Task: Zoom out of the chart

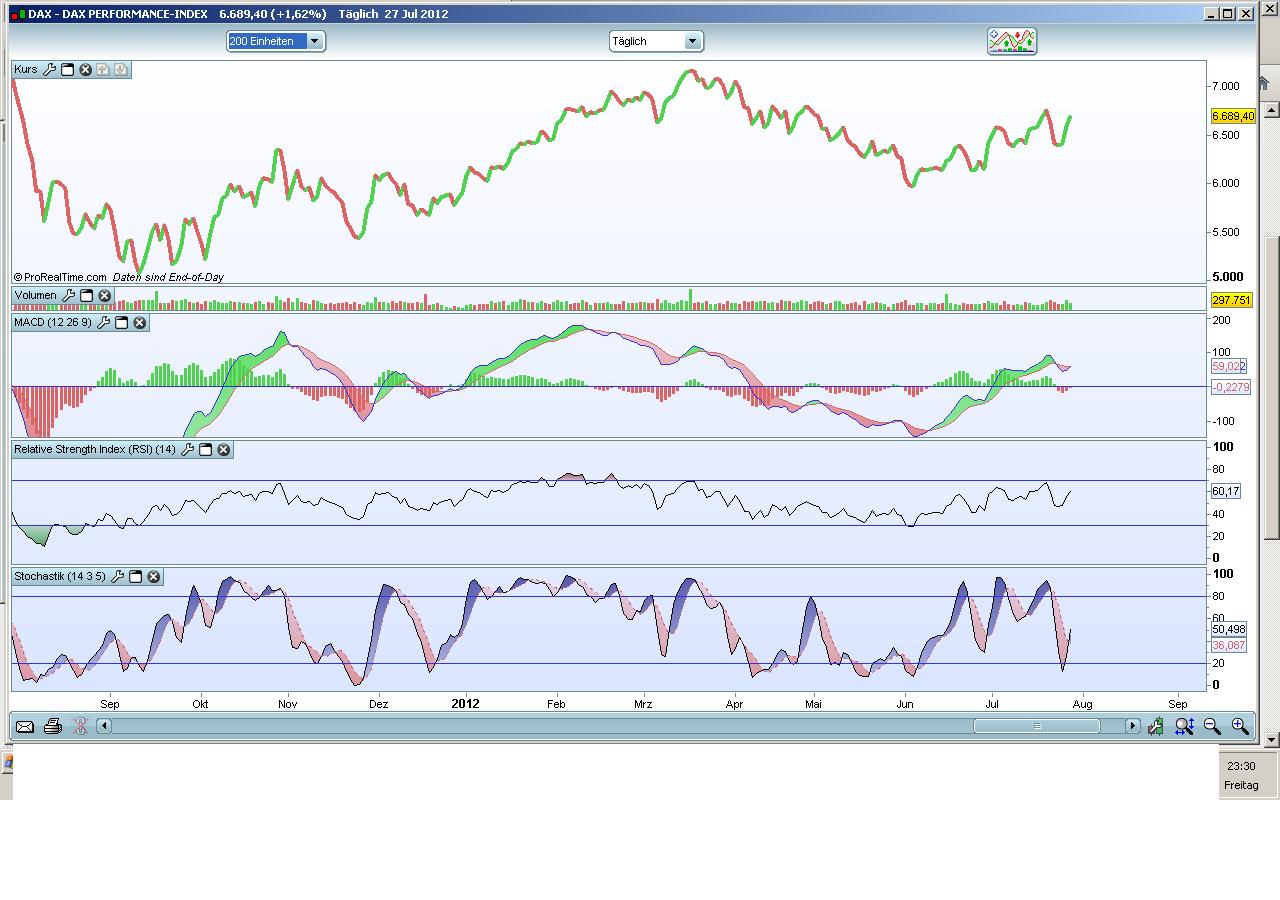Action: 1212,727
